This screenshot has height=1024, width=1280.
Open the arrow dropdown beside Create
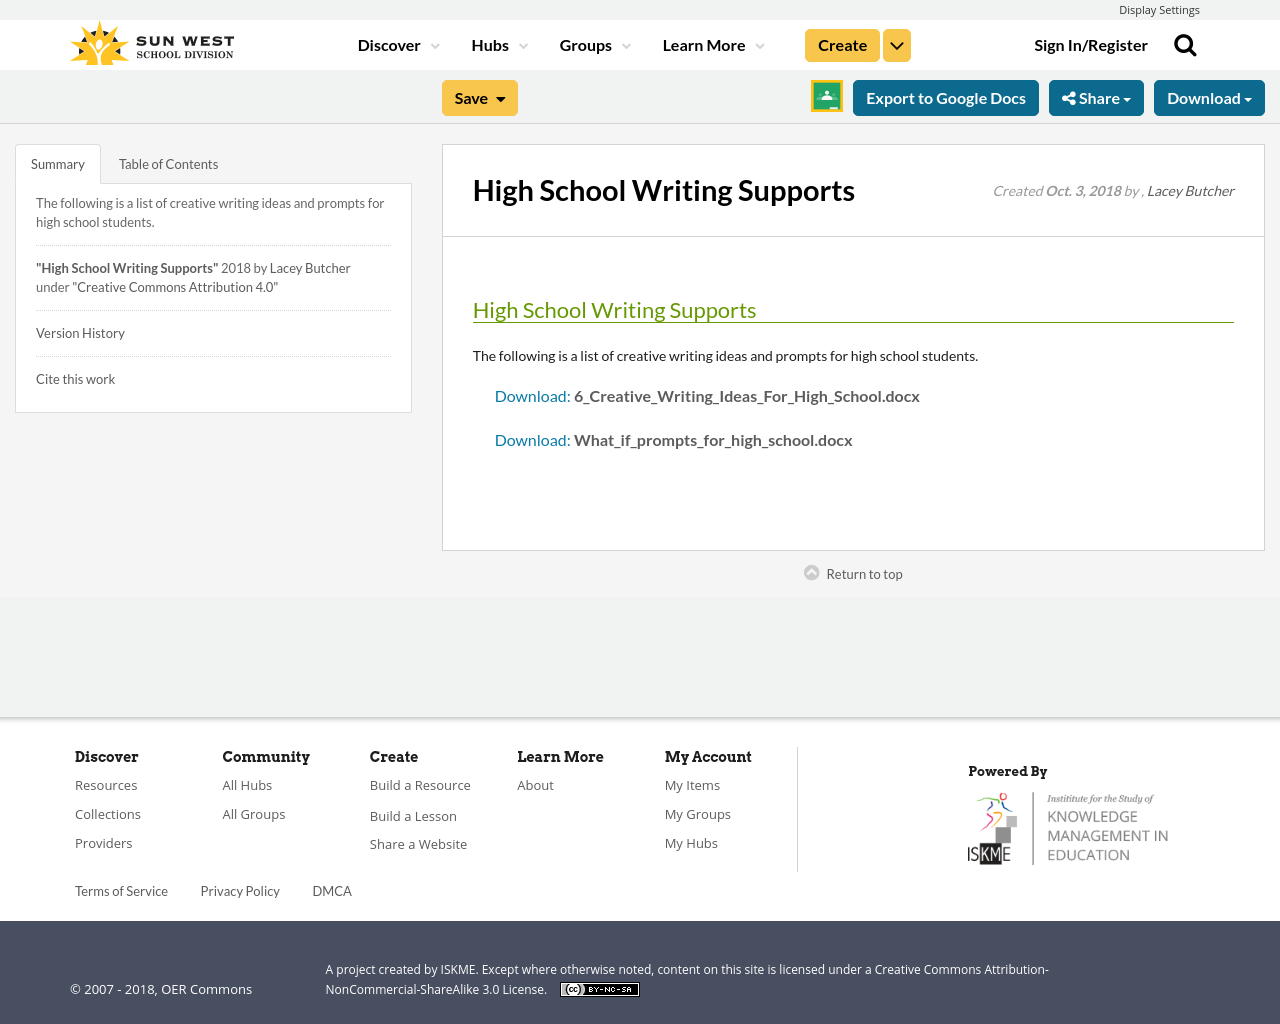[897, 45]
